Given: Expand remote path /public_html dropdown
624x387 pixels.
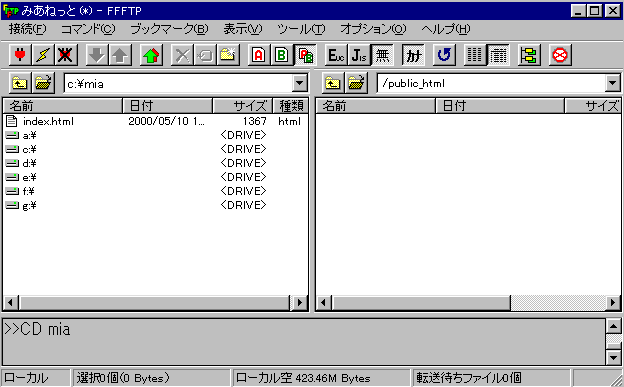Looking at the screenshot, I should tap(612, 83).
